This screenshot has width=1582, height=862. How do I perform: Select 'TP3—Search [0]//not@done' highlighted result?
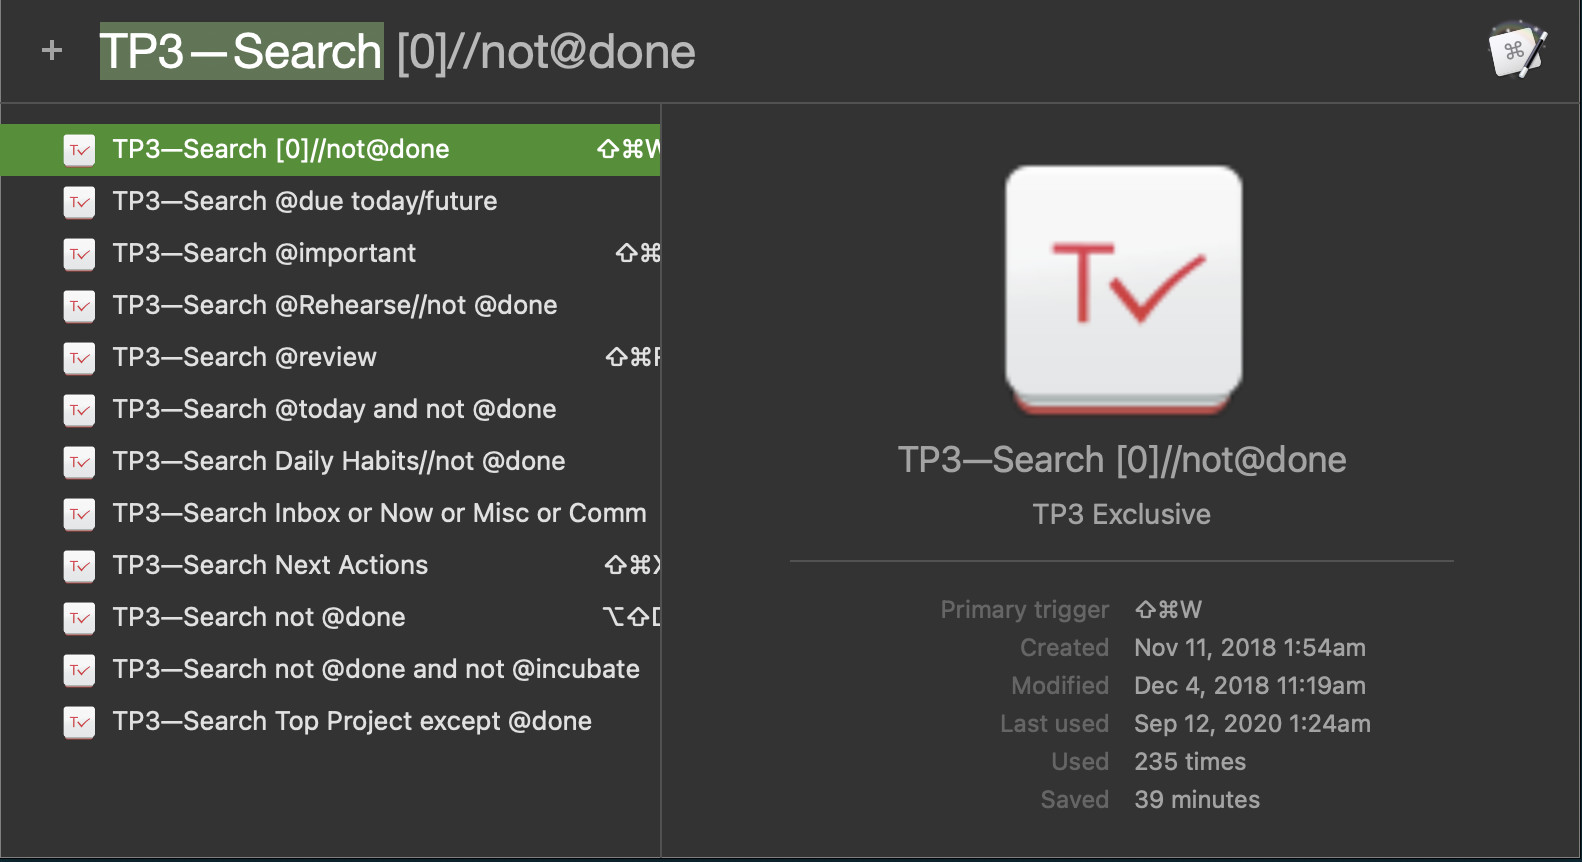(330, 150)
